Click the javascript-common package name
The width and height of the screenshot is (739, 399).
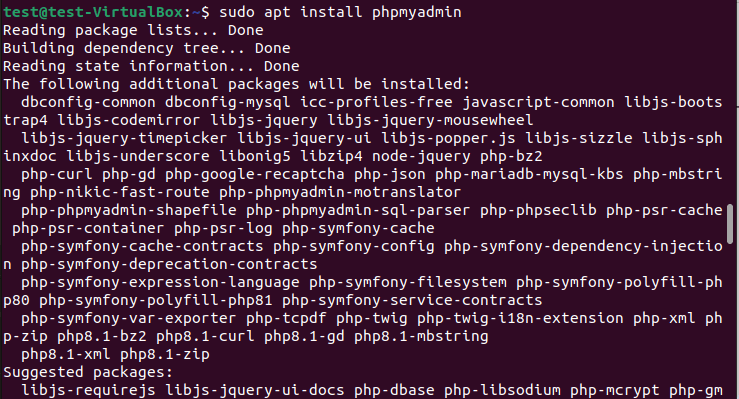(538, 102)
